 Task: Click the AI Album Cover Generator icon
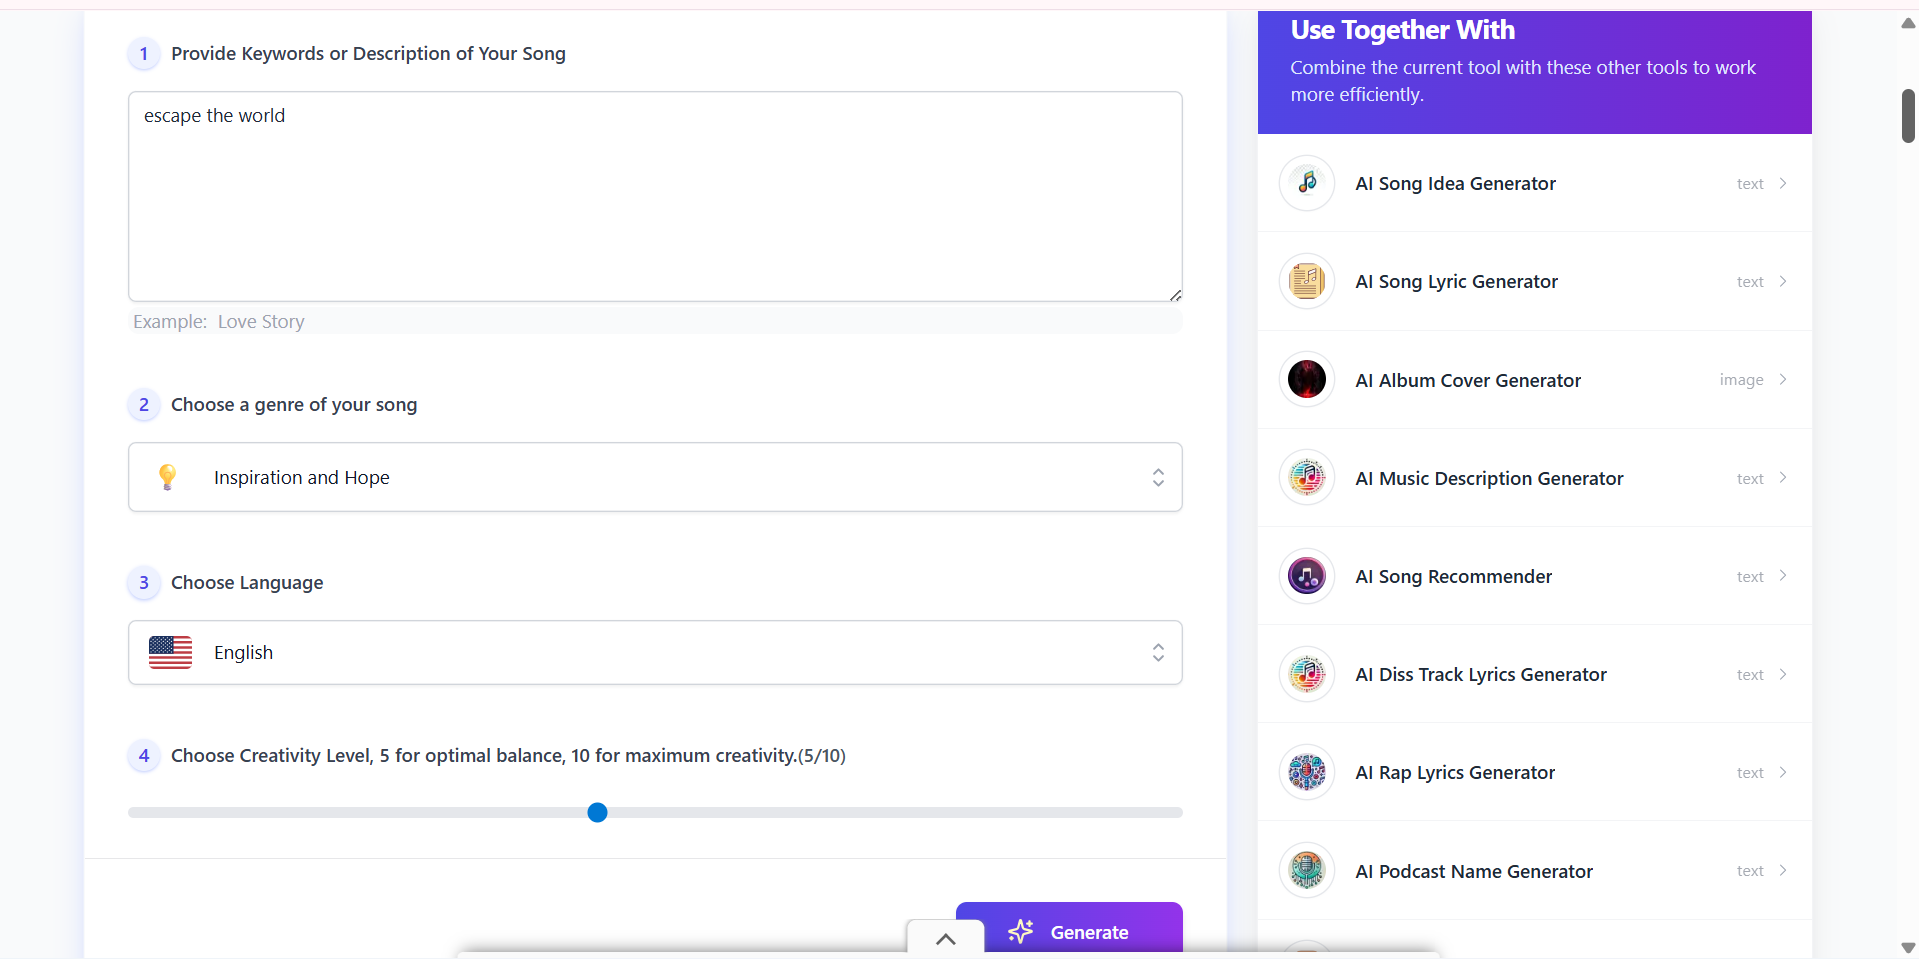1307,380
